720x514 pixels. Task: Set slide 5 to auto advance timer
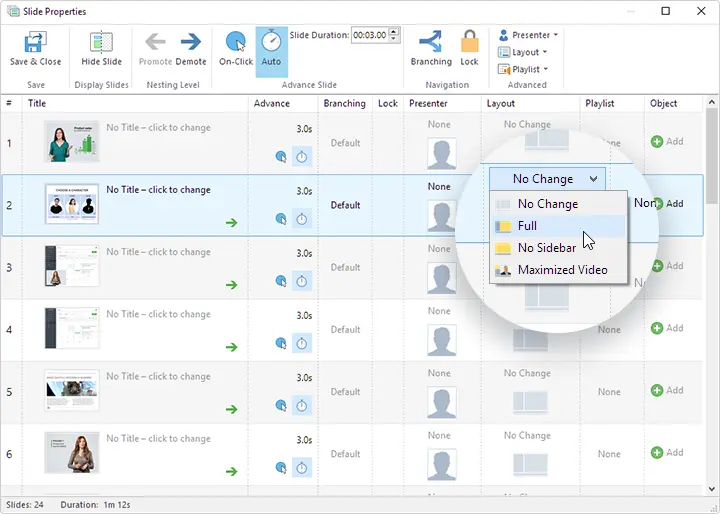coord(302,406)
